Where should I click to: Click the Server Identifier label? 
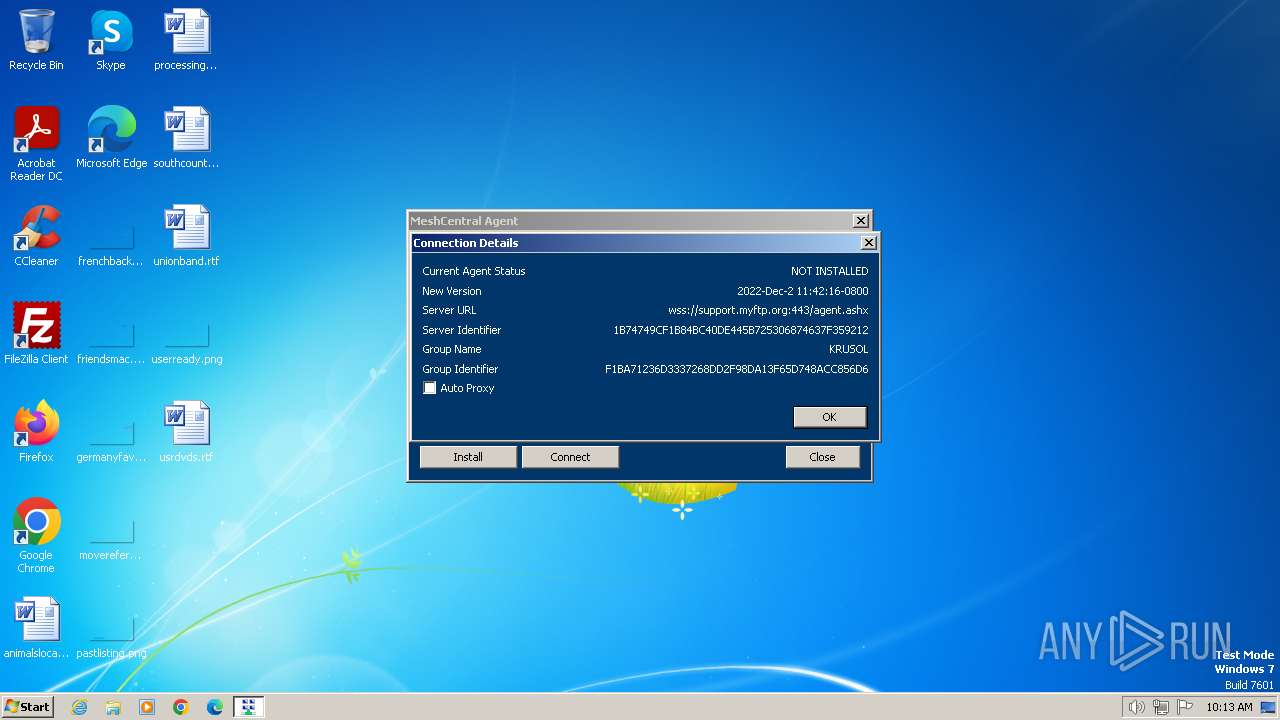click(461, 330)
